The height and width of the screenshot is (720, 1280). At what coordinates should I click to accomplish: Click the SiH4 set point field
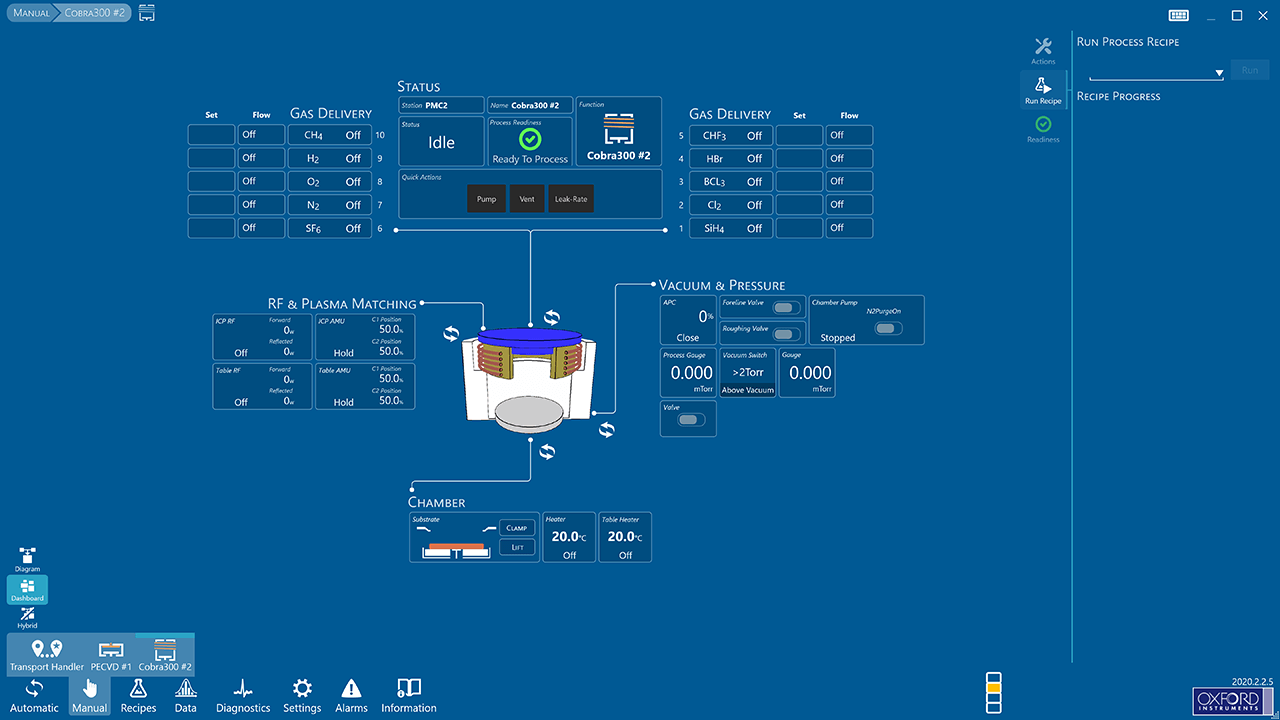[800, 228]
